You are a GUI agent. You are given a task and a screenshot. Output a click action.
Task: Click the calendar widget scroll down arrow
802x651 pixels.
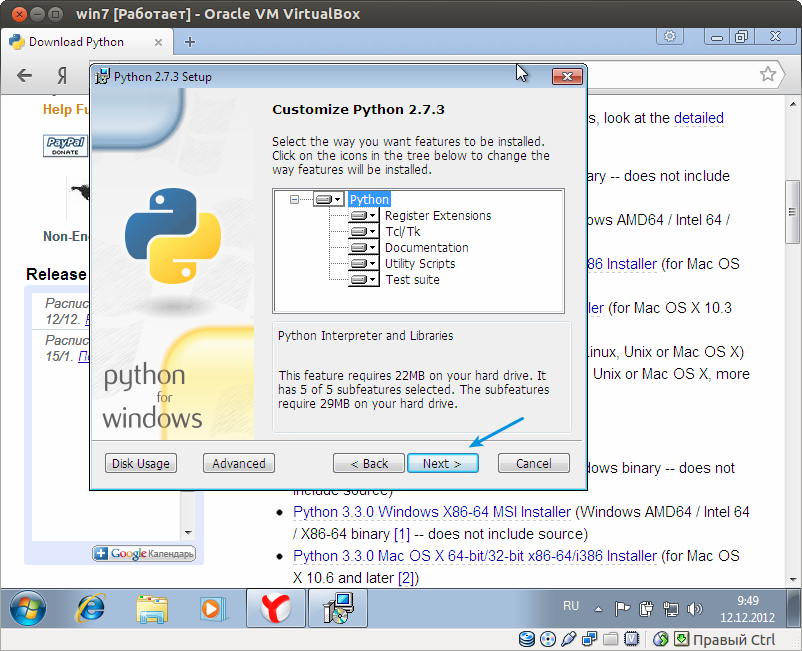(188, 533)
